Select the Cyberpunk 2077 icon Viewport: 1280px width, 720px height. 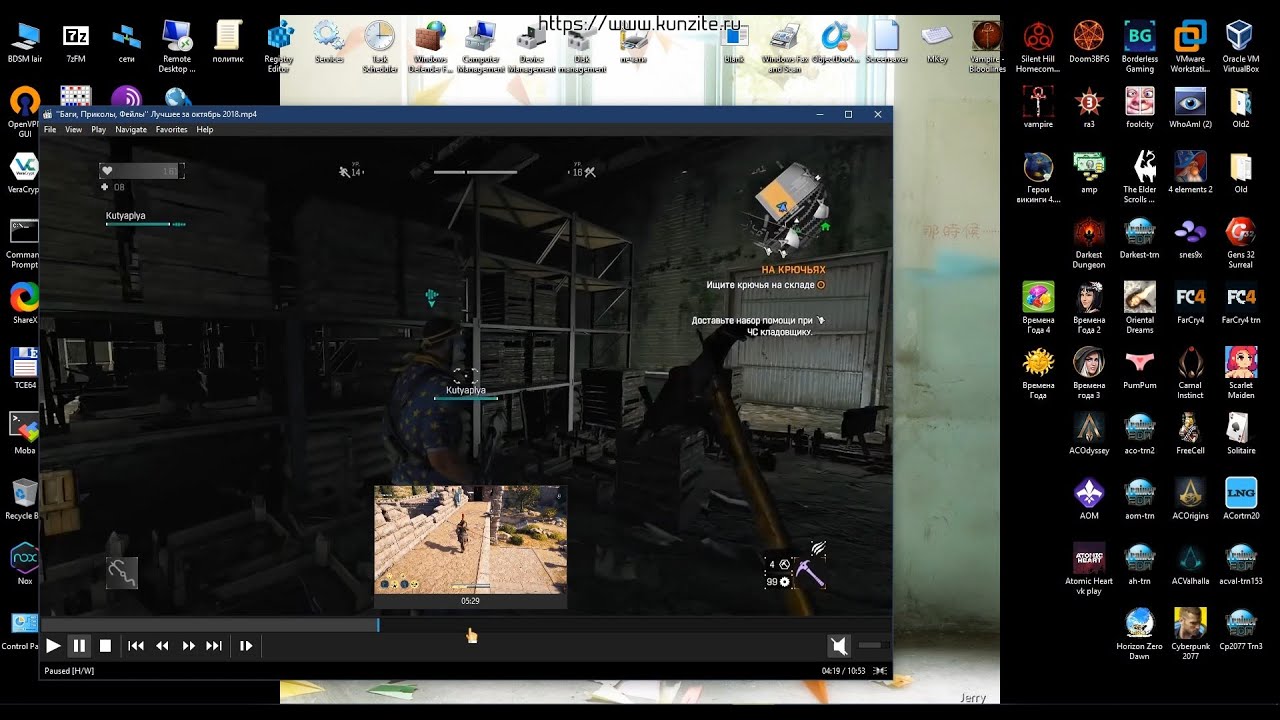(x=1190, y=635)
